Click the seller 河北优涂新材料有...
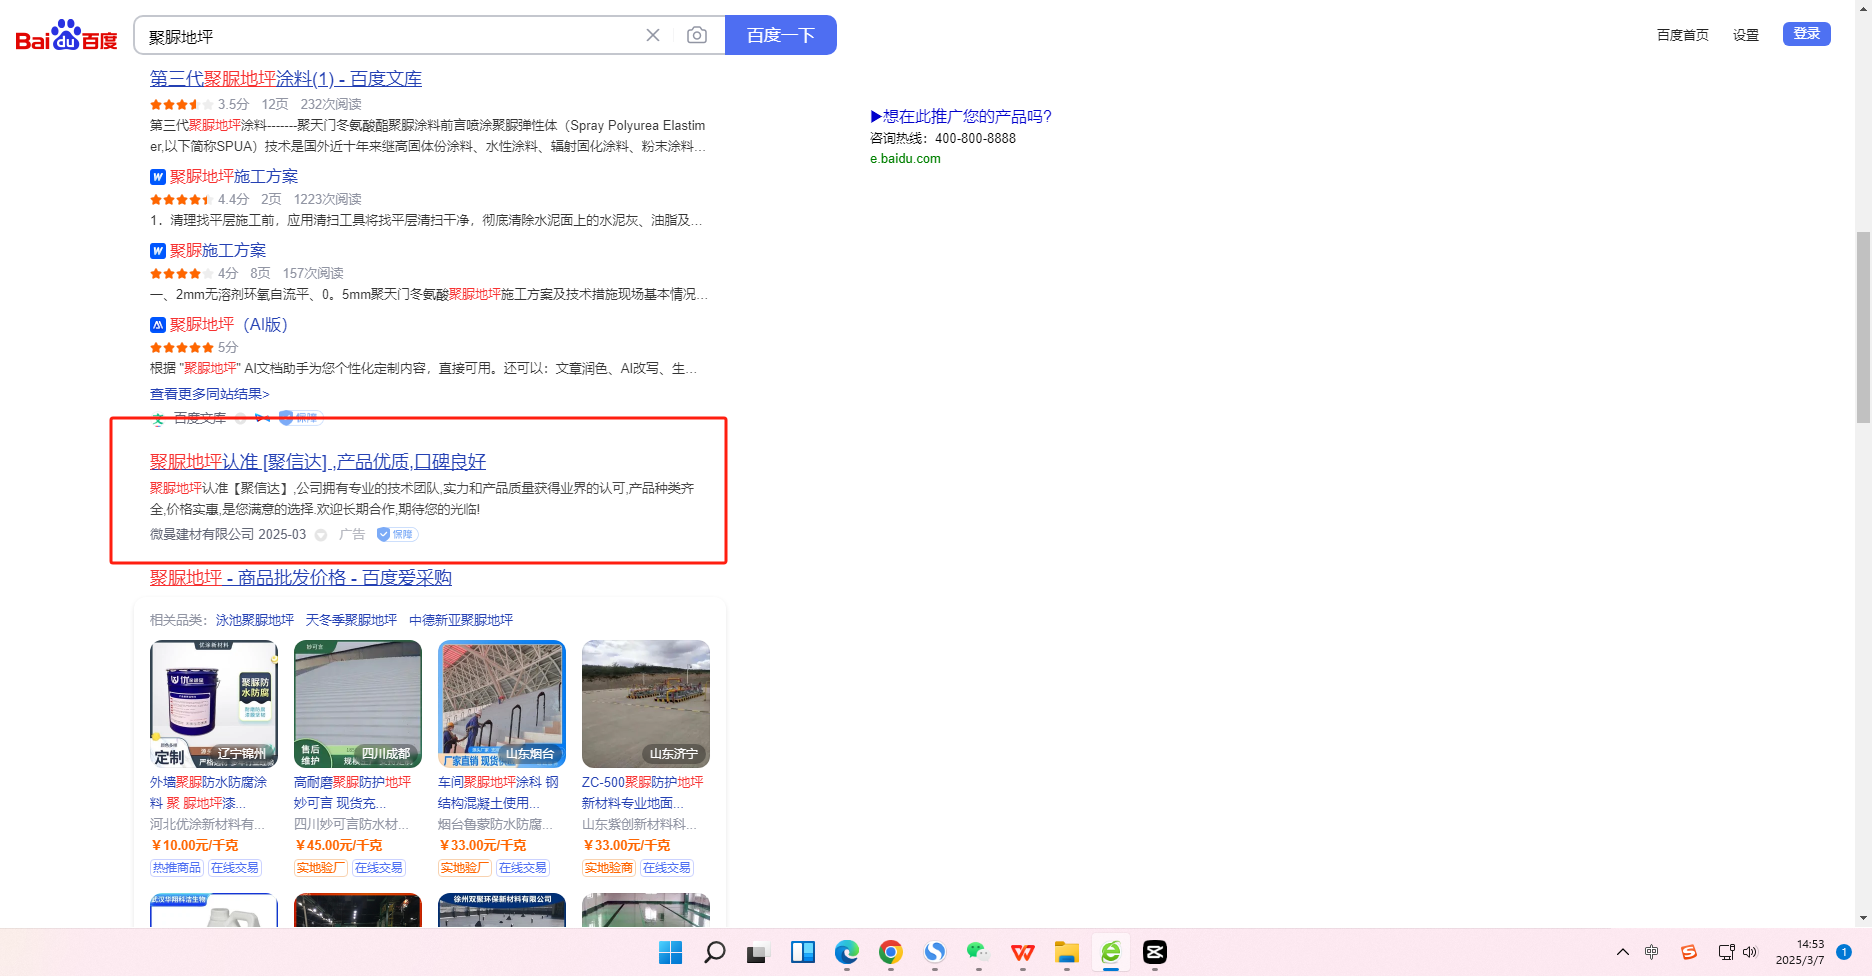Viewport: 1872px width, 976px height. [208, 825]
